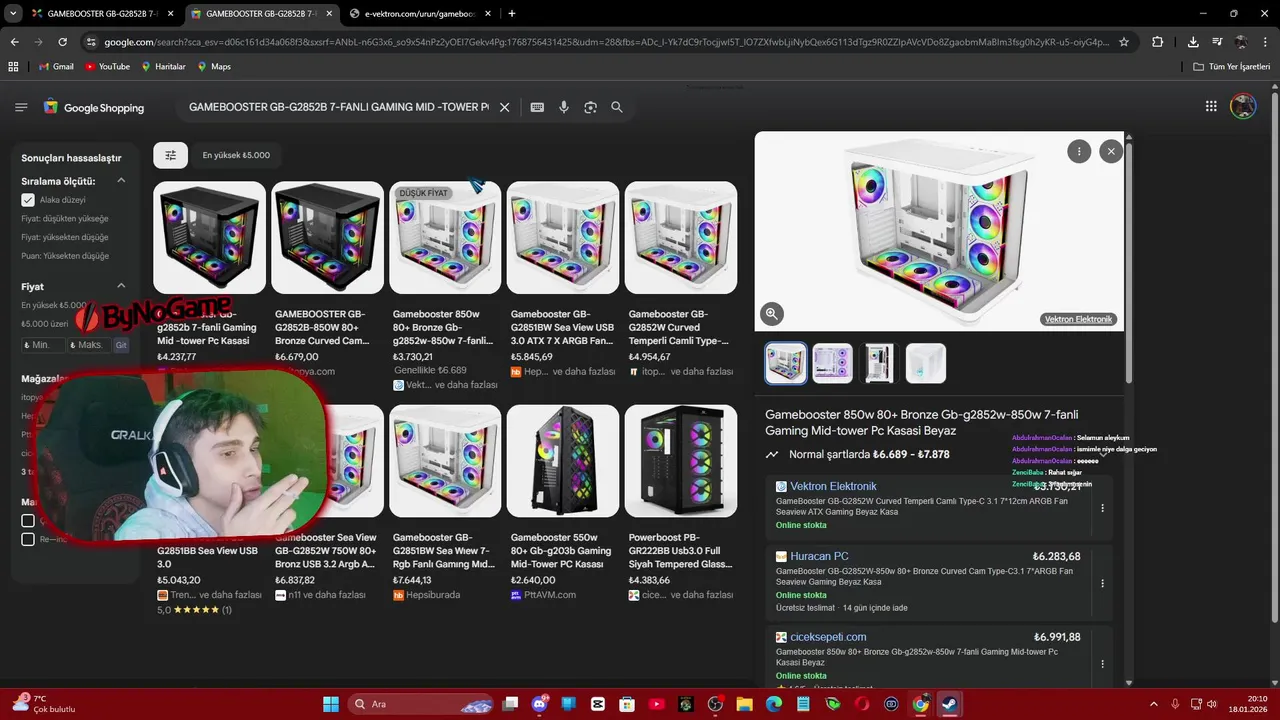Viewport: 1280px width, 720px height.
Task: Open Microsoft Edge from the taskbar
Action: (774, 704)
